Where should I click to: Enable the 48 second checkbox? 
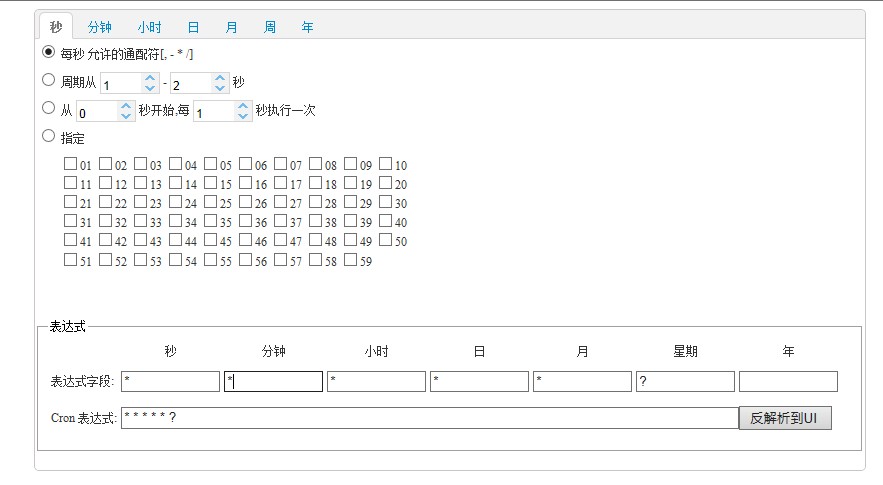315,240
